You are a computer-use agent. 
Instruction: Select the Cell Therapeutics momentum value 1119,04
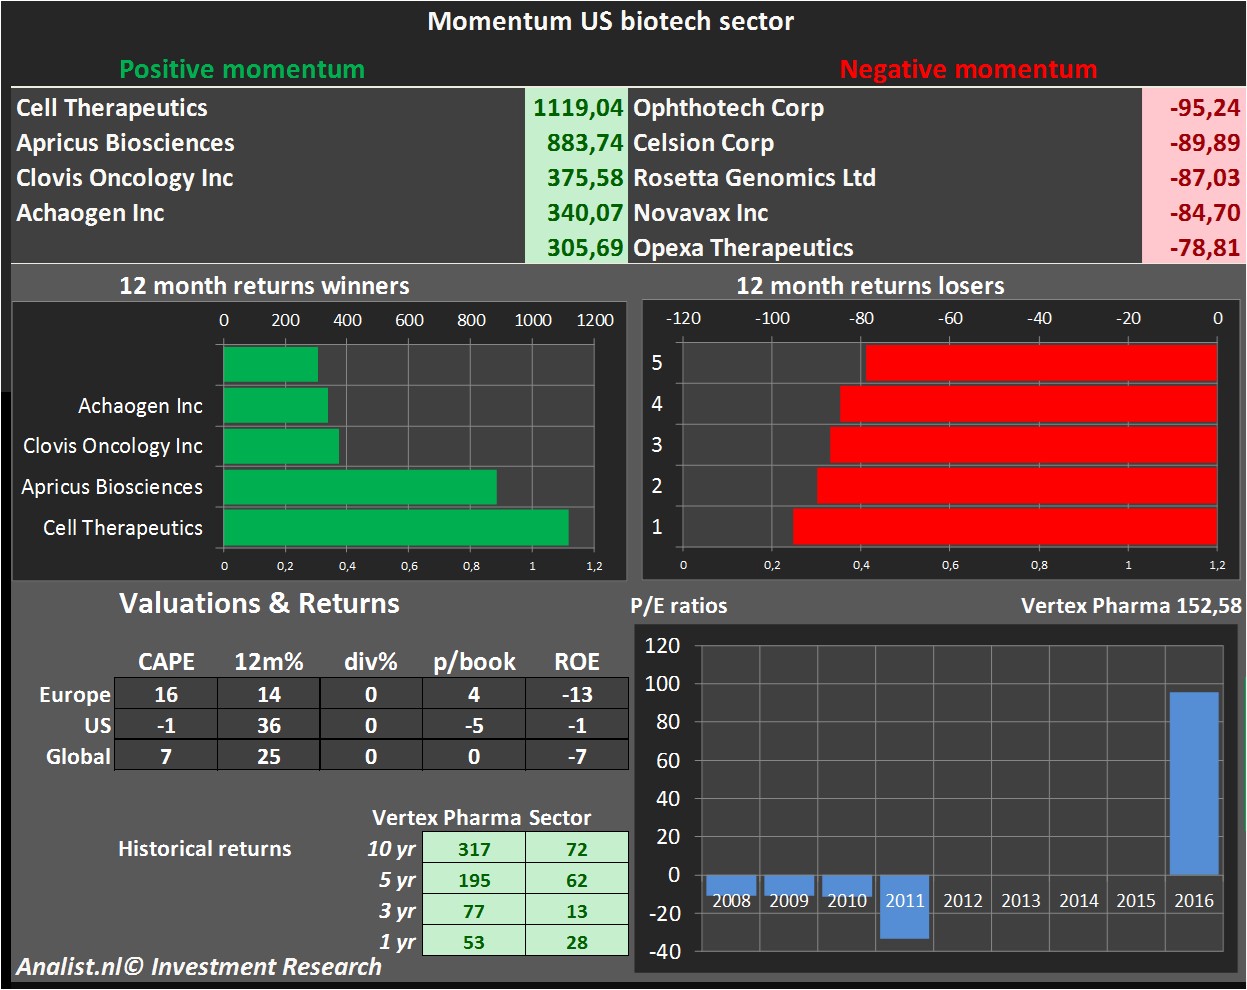coord(578,107)
